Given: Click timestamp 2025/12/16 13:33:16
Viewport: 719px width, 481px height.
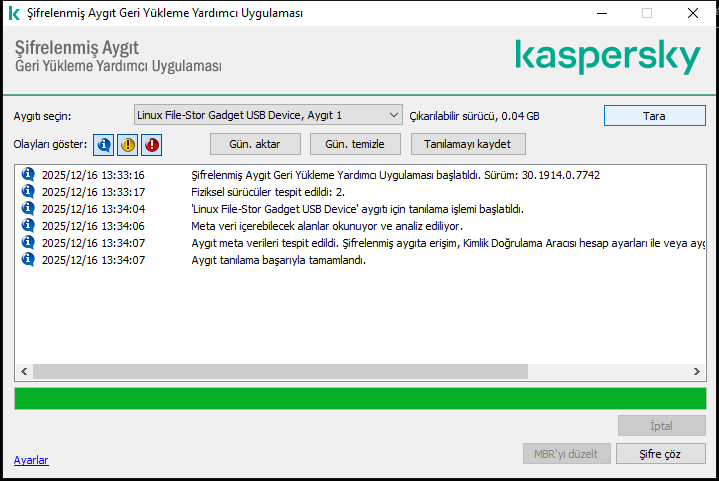Looking at the screenshot, I should pyautogui.click(x=93, y=176).
